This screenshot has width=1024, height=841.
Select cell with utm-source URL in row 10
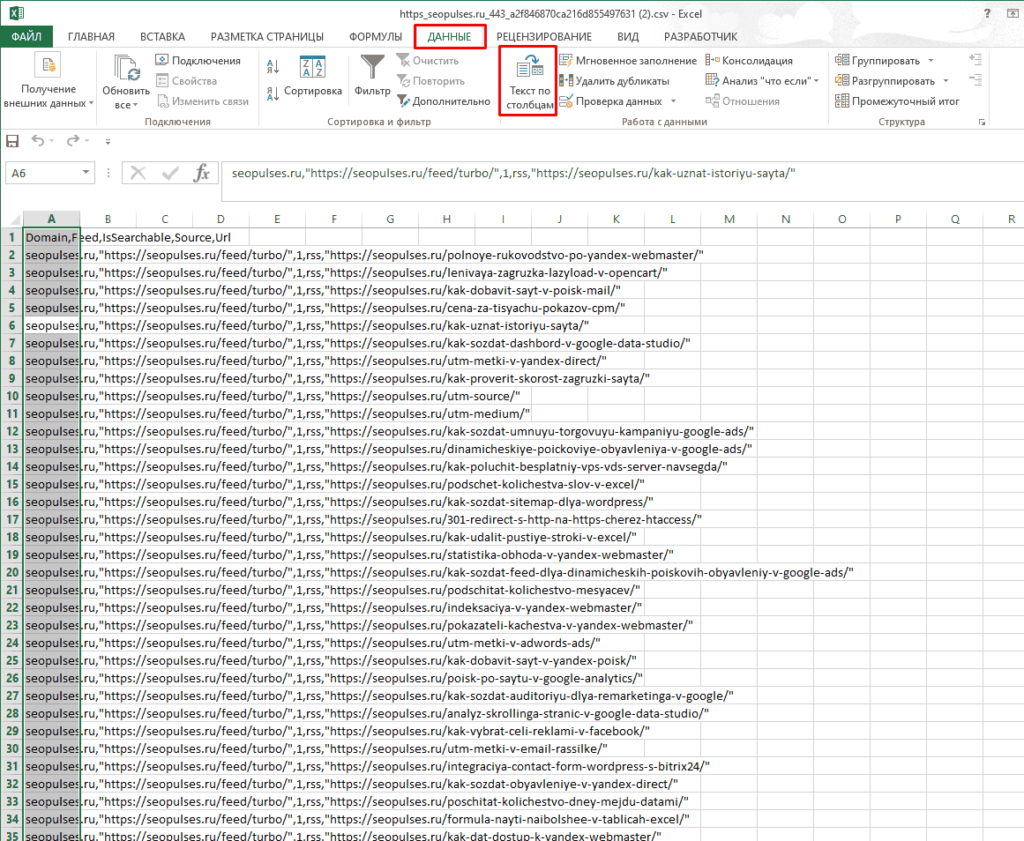click(x=52, y=396)
